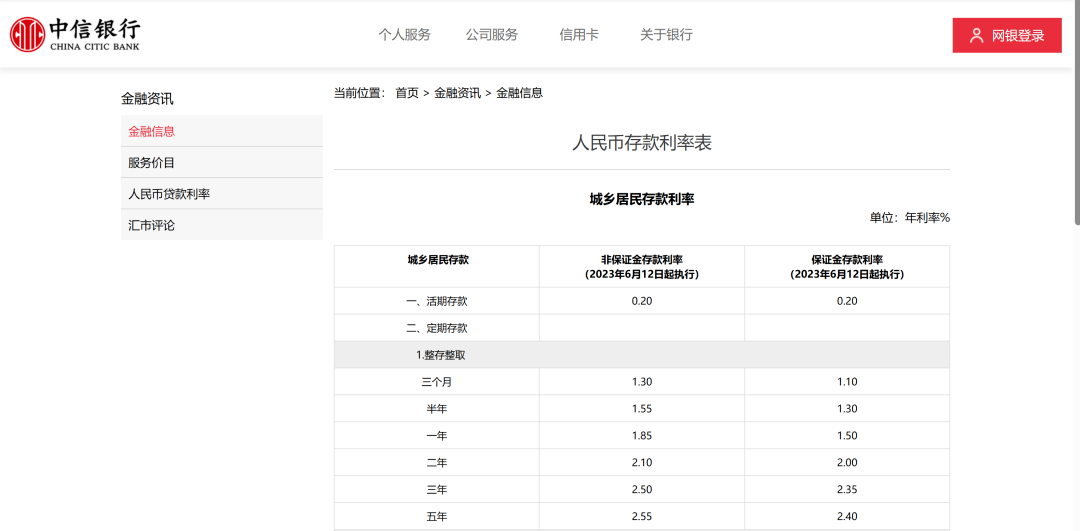Image resolution: width=1080 pixels, height=531 pixels.
Task: Click the user icon in 网银登录 button
Action: (x=976, y=36)
